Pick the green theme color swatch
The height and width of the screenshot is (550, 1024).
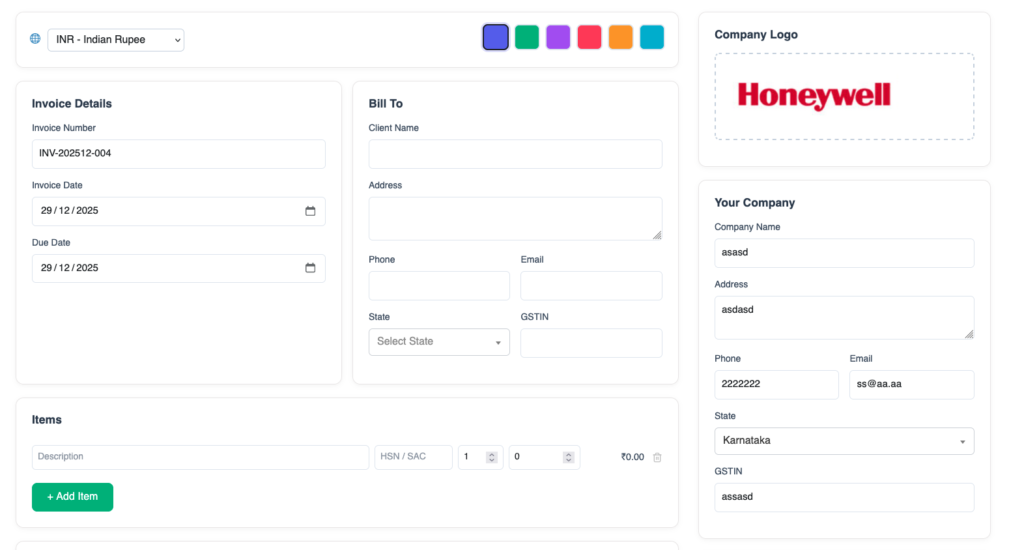pyautogui.click(x=527, y=37)
